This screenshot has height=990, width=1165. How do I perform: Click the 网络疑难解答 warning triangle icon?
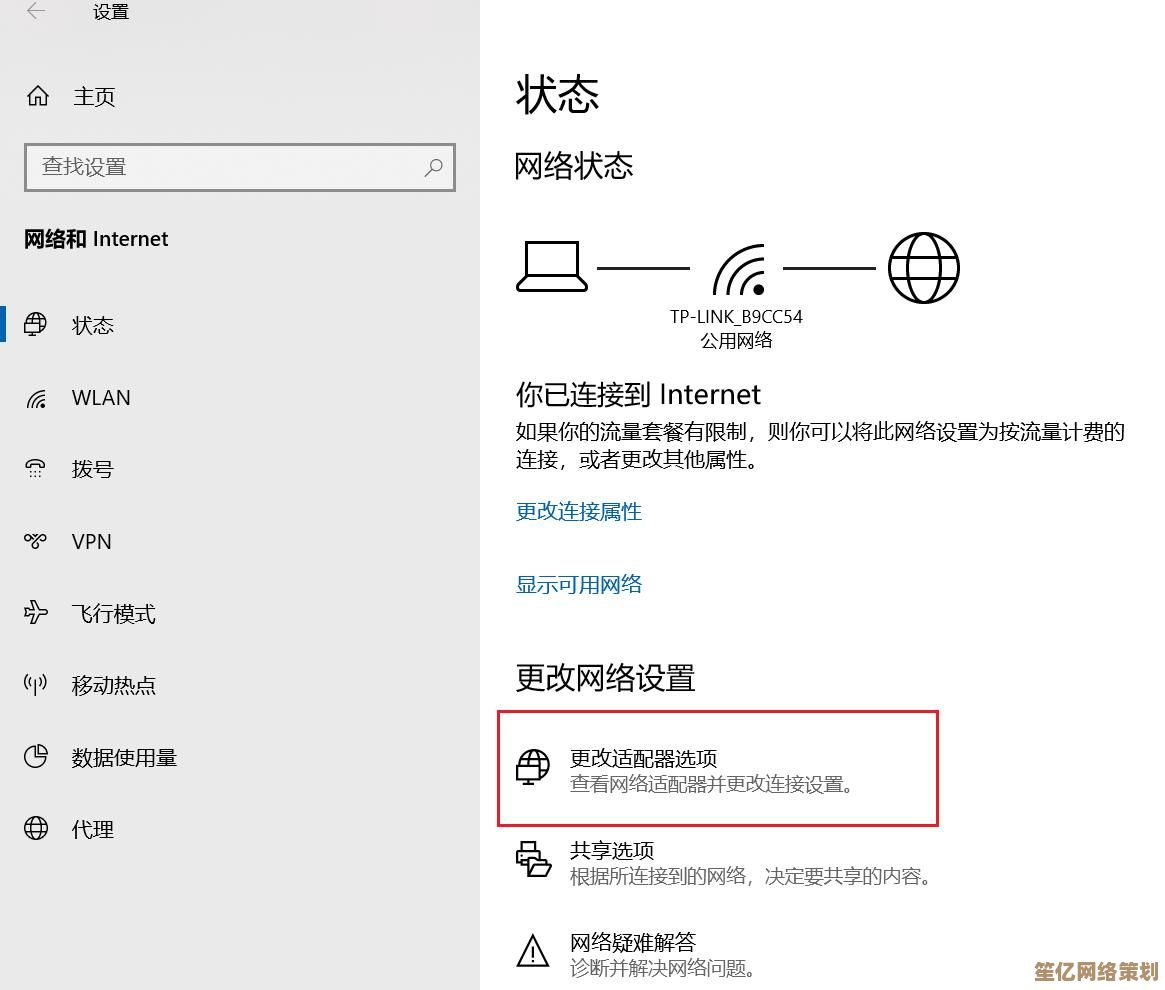pos(533,951)
